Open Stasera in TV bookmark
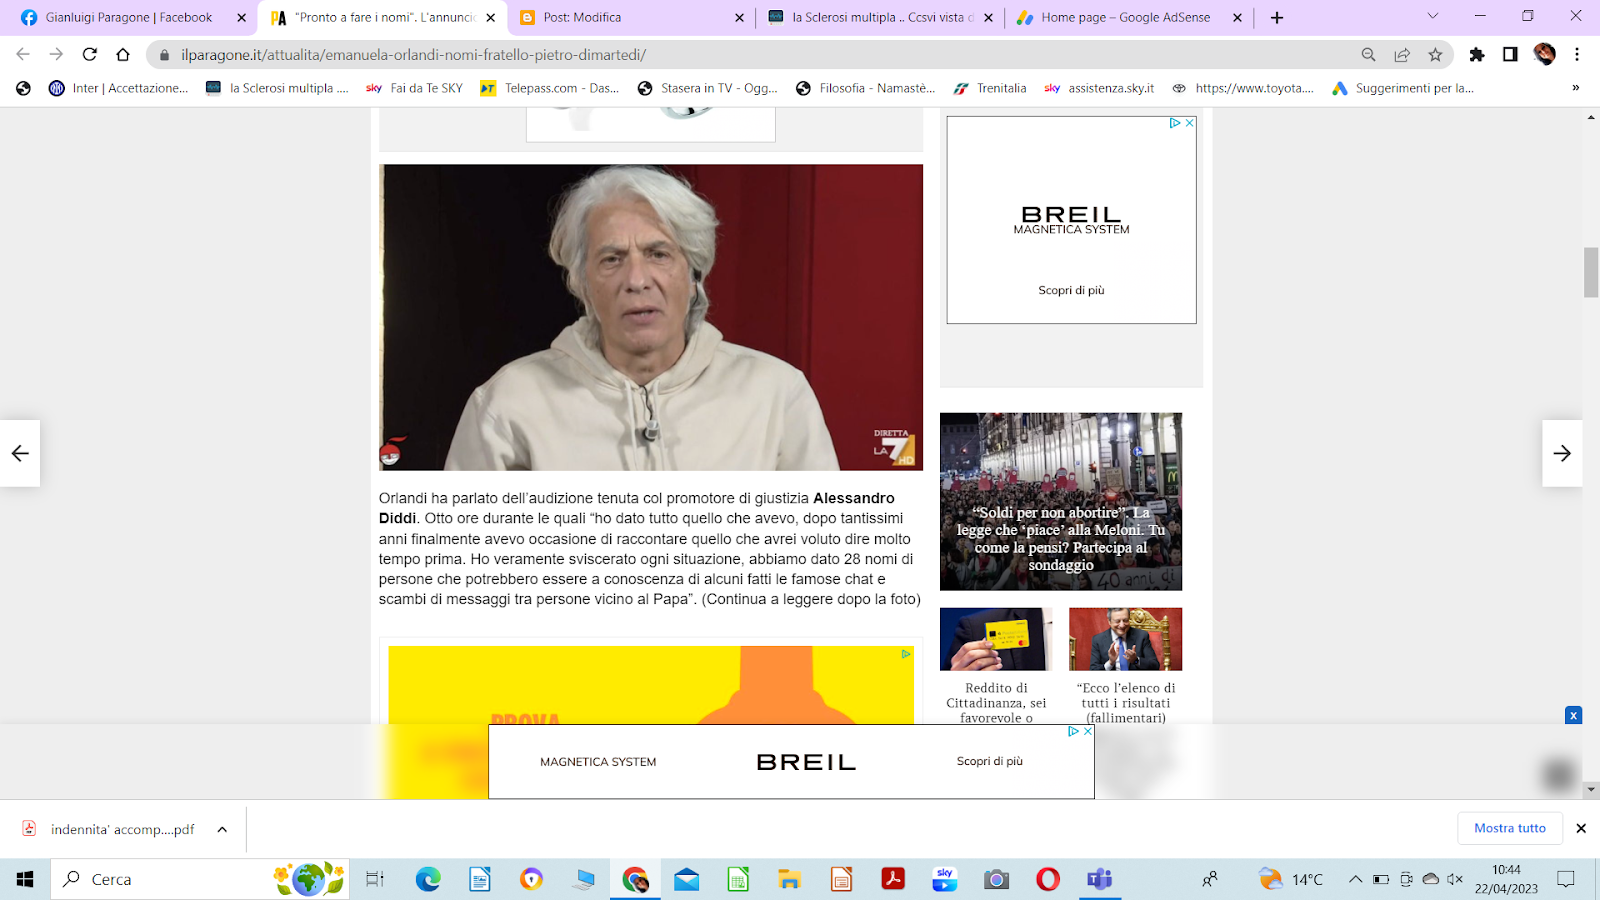1600x900 pixels. tap(708, 88)
